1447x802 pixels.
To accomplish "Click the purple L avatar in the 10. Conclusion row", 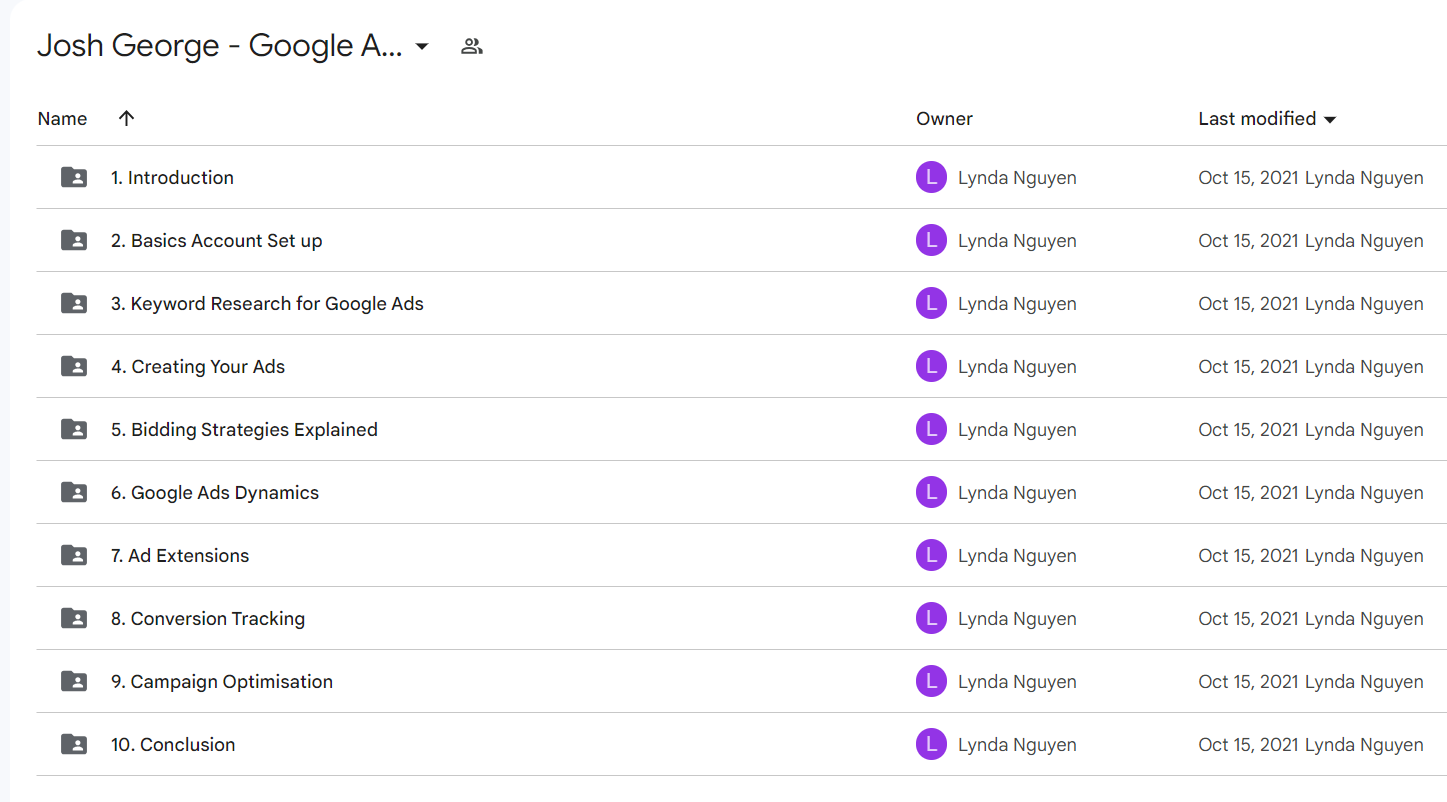I will 931,744.
